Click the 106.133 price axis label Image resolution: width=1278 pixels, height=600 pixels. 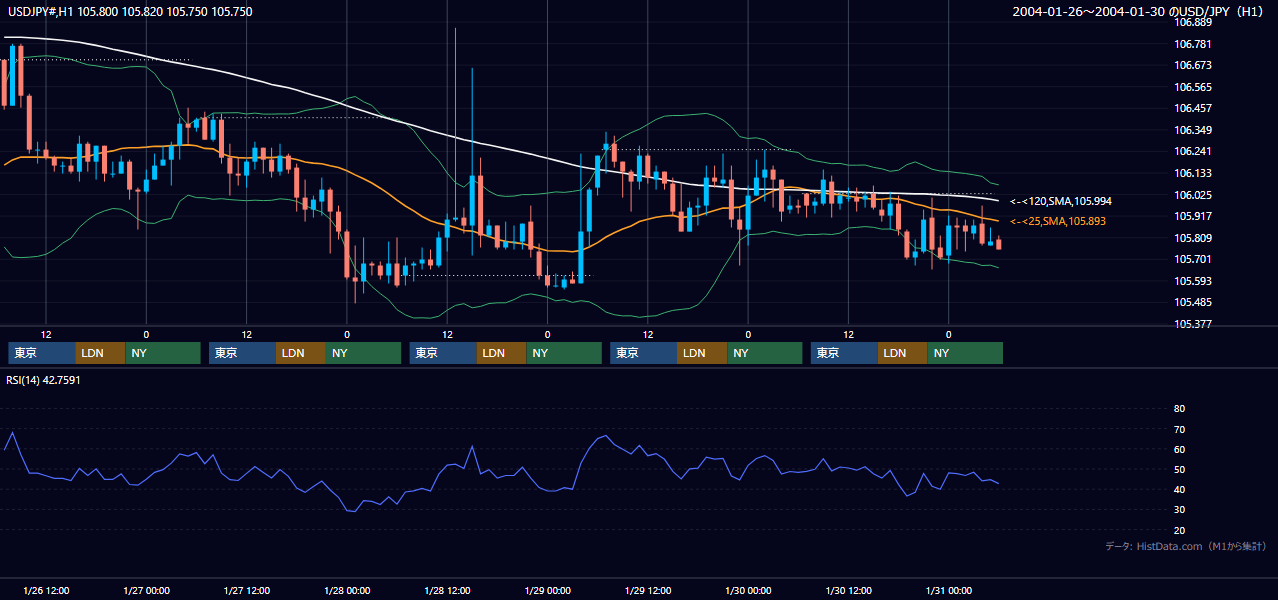coord(1193,173)
